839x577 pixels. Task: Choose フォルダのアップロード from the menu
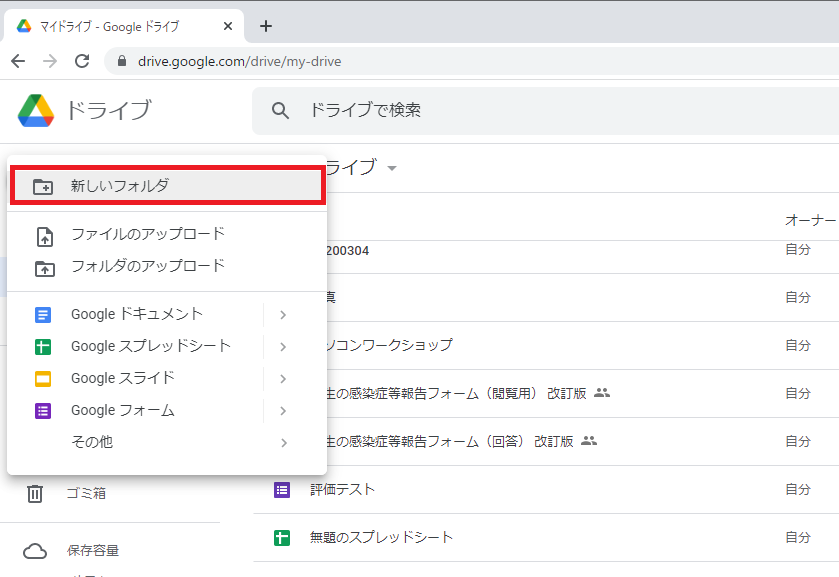click(167, 267)
